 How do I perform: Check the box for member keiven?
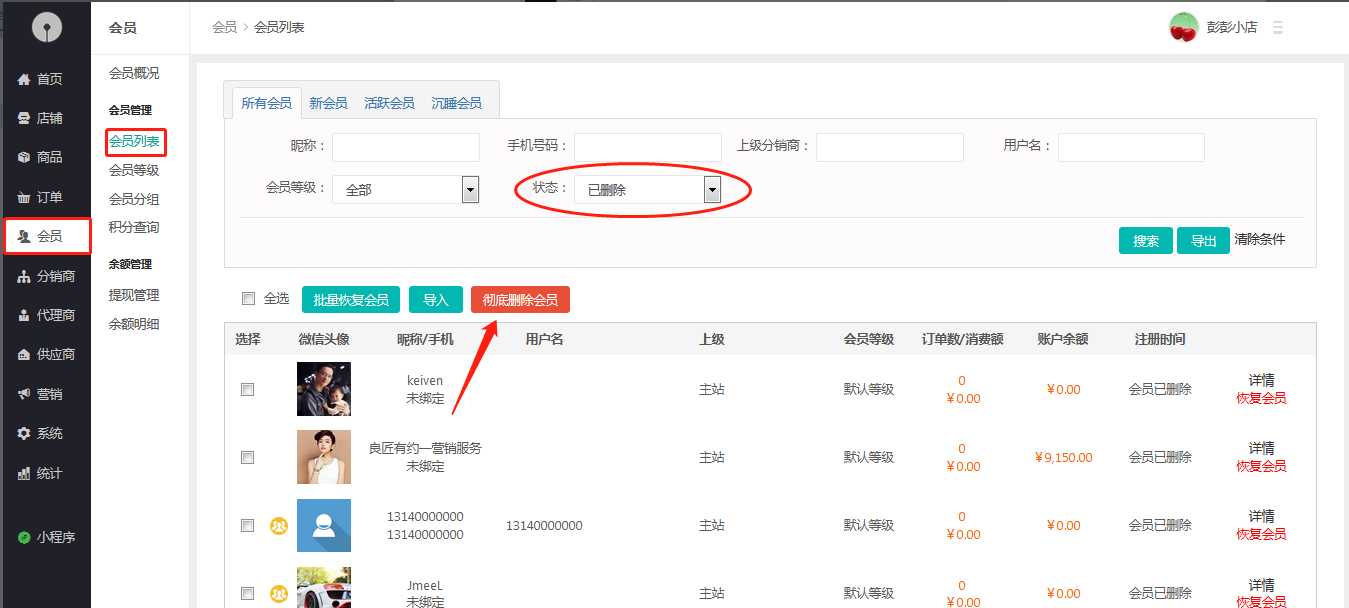[x=248, y=389]
